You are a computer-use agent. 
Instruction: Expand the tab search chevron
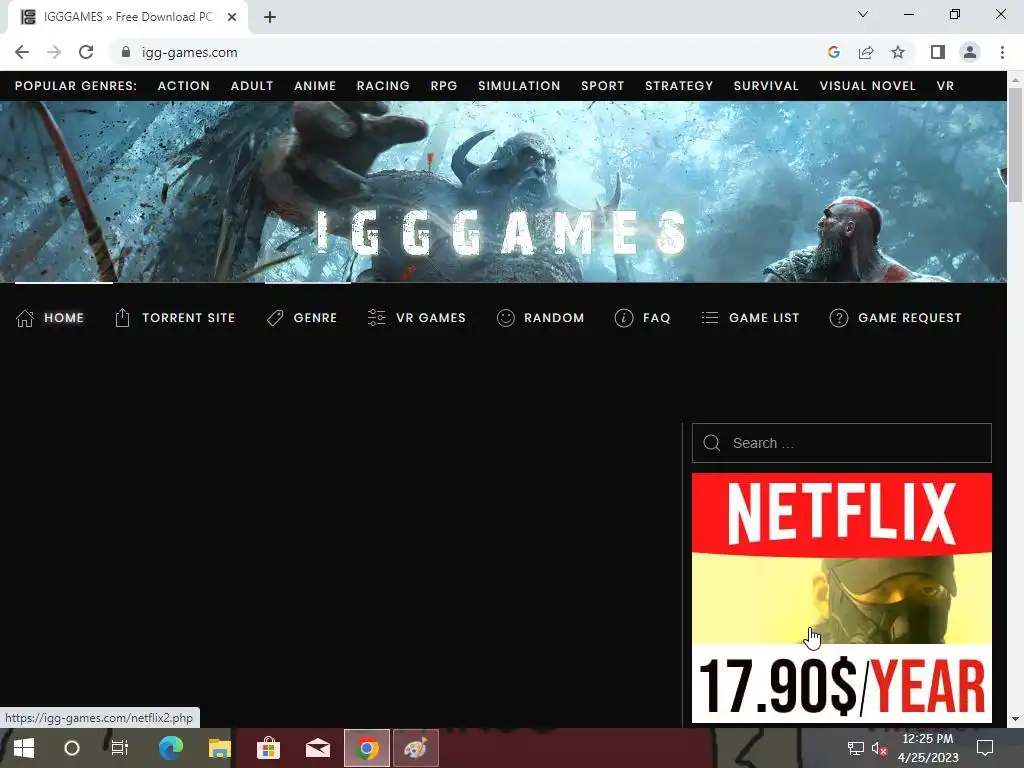[863, 14]
